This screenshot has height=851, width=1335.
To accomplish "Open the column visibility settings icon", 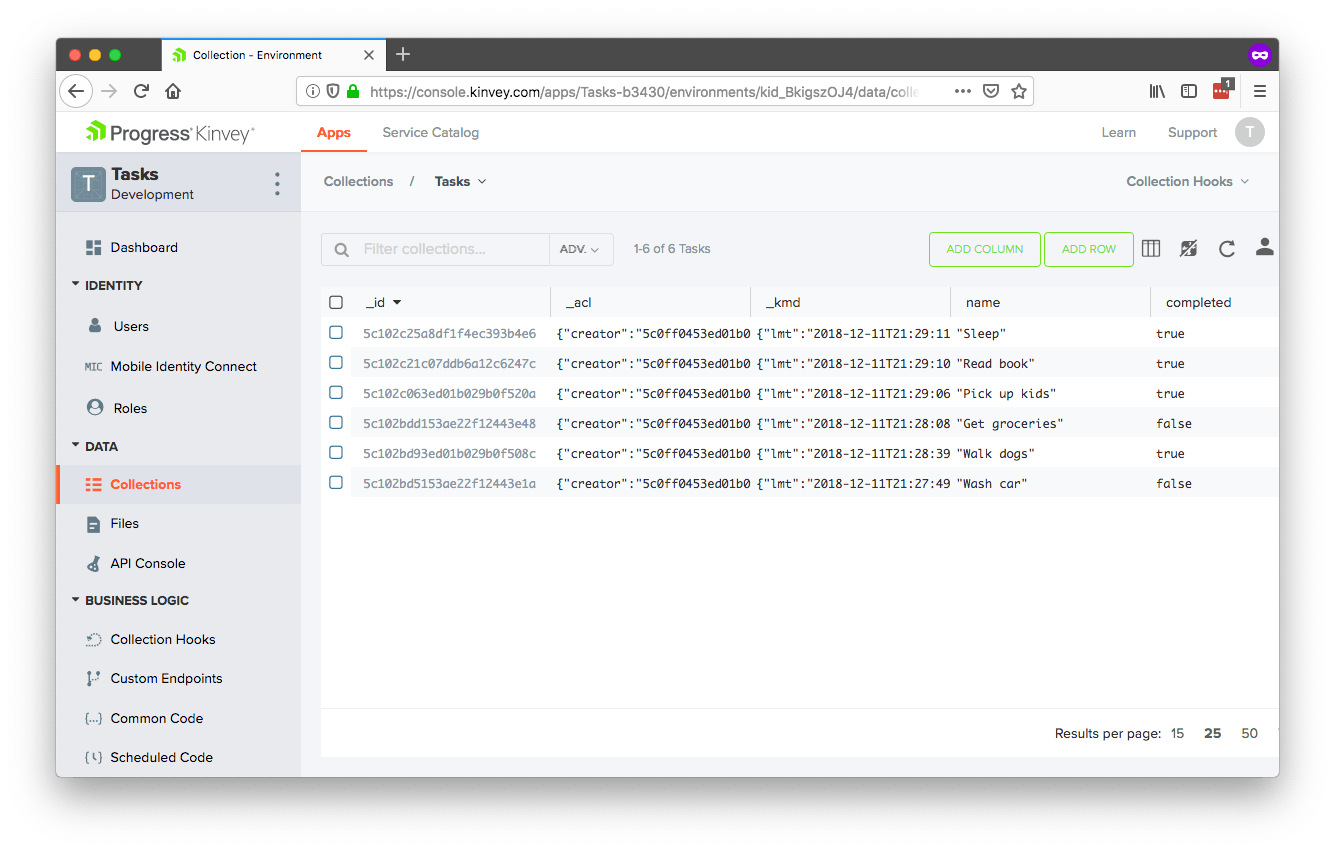I will (x=1151, y=249).
